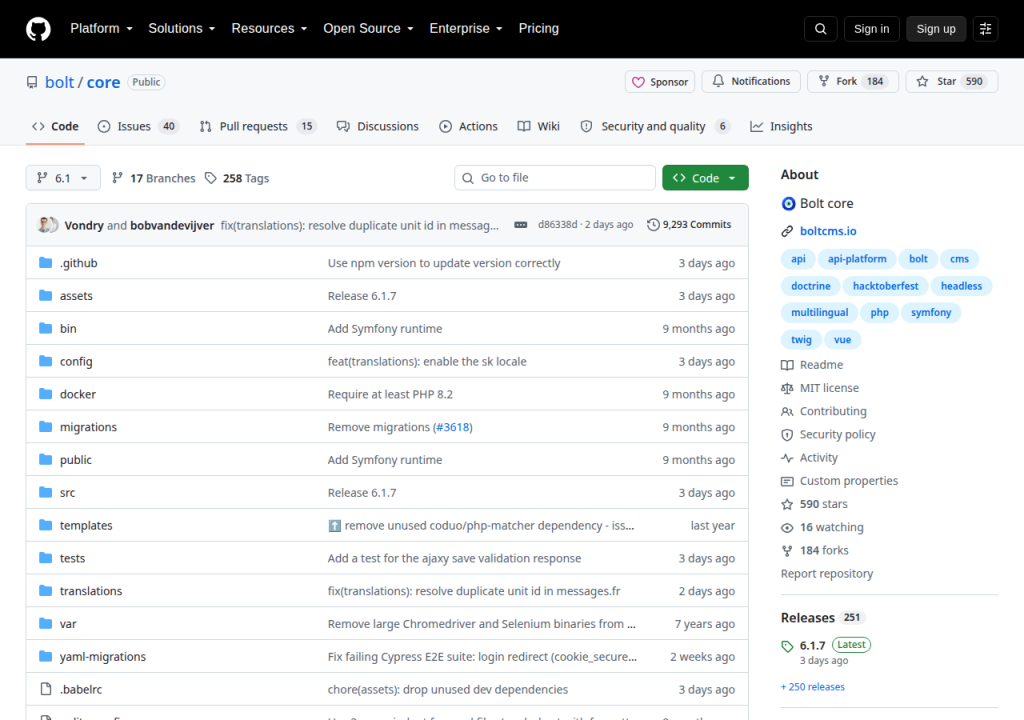Click the templates folder icon
The height and width of the screenshot is (720, 1024).
tap(46, 525)
